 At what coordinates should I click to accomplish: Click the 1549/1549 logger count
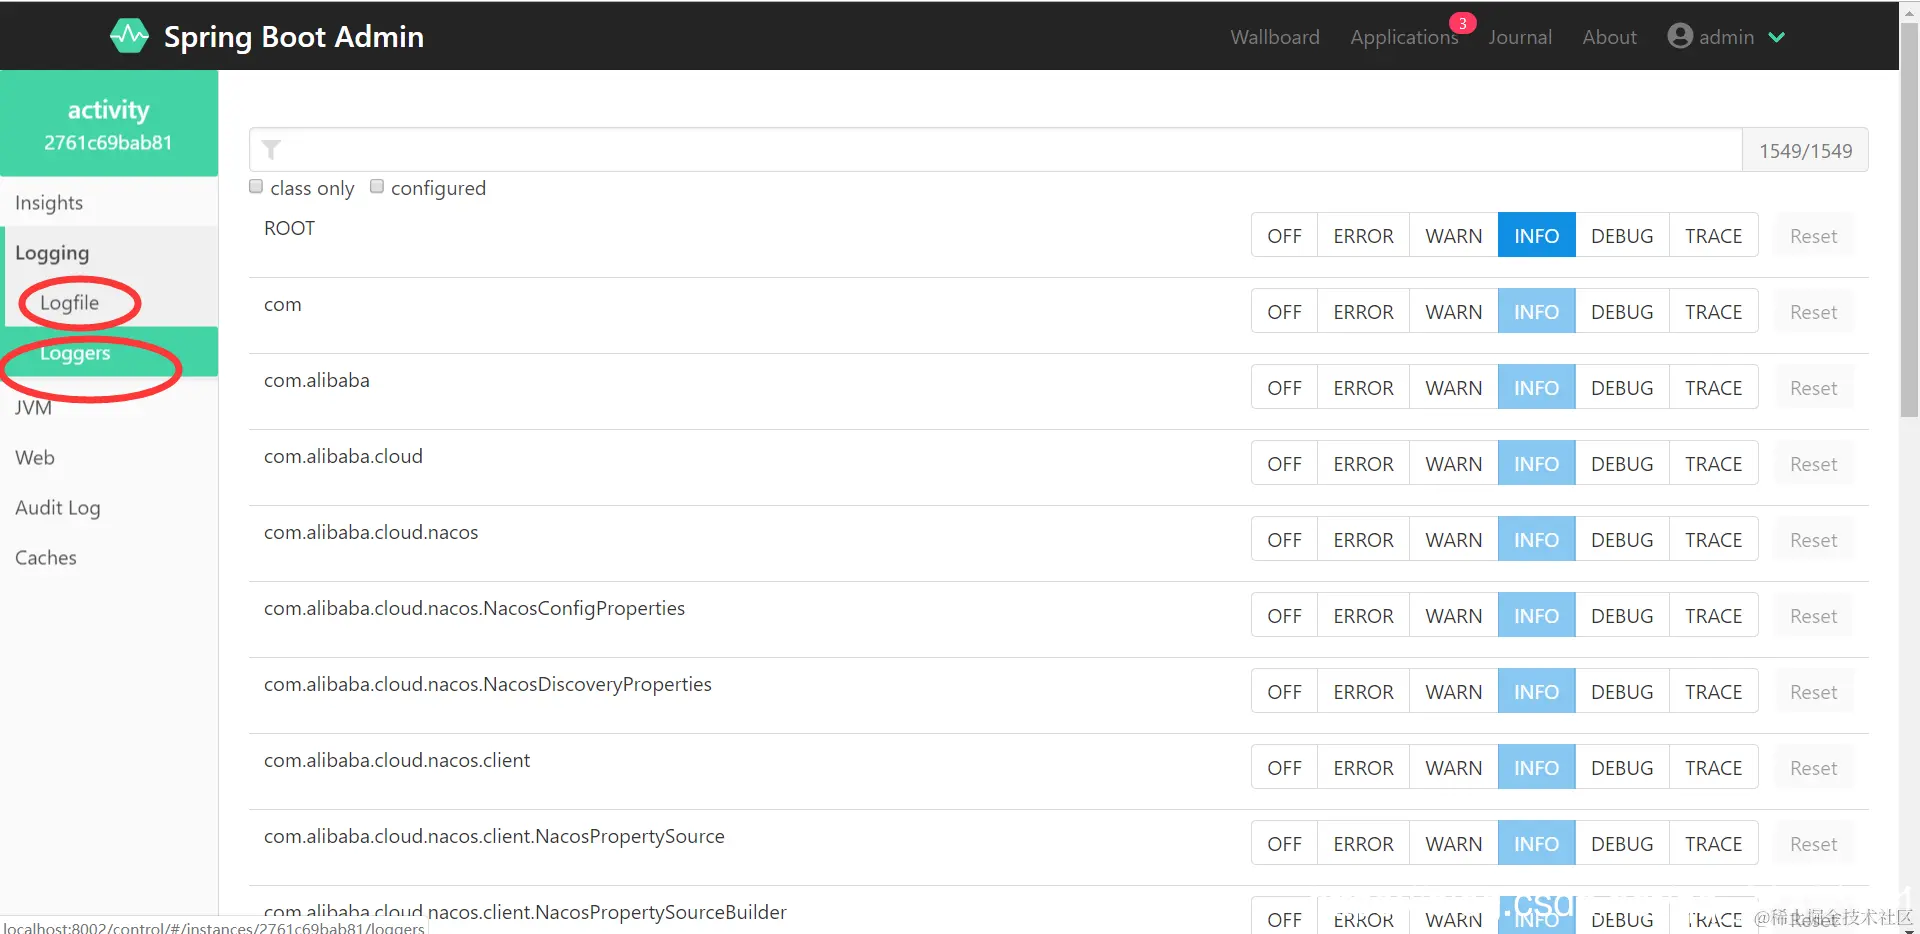(1805, 150)
